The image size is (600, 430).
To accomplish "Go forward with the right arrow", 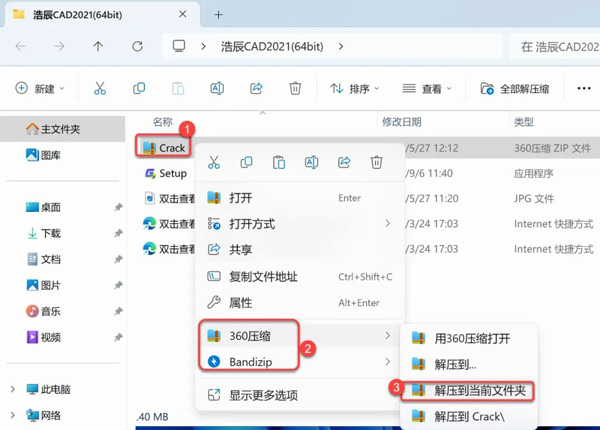I will (x=59, y=46).
